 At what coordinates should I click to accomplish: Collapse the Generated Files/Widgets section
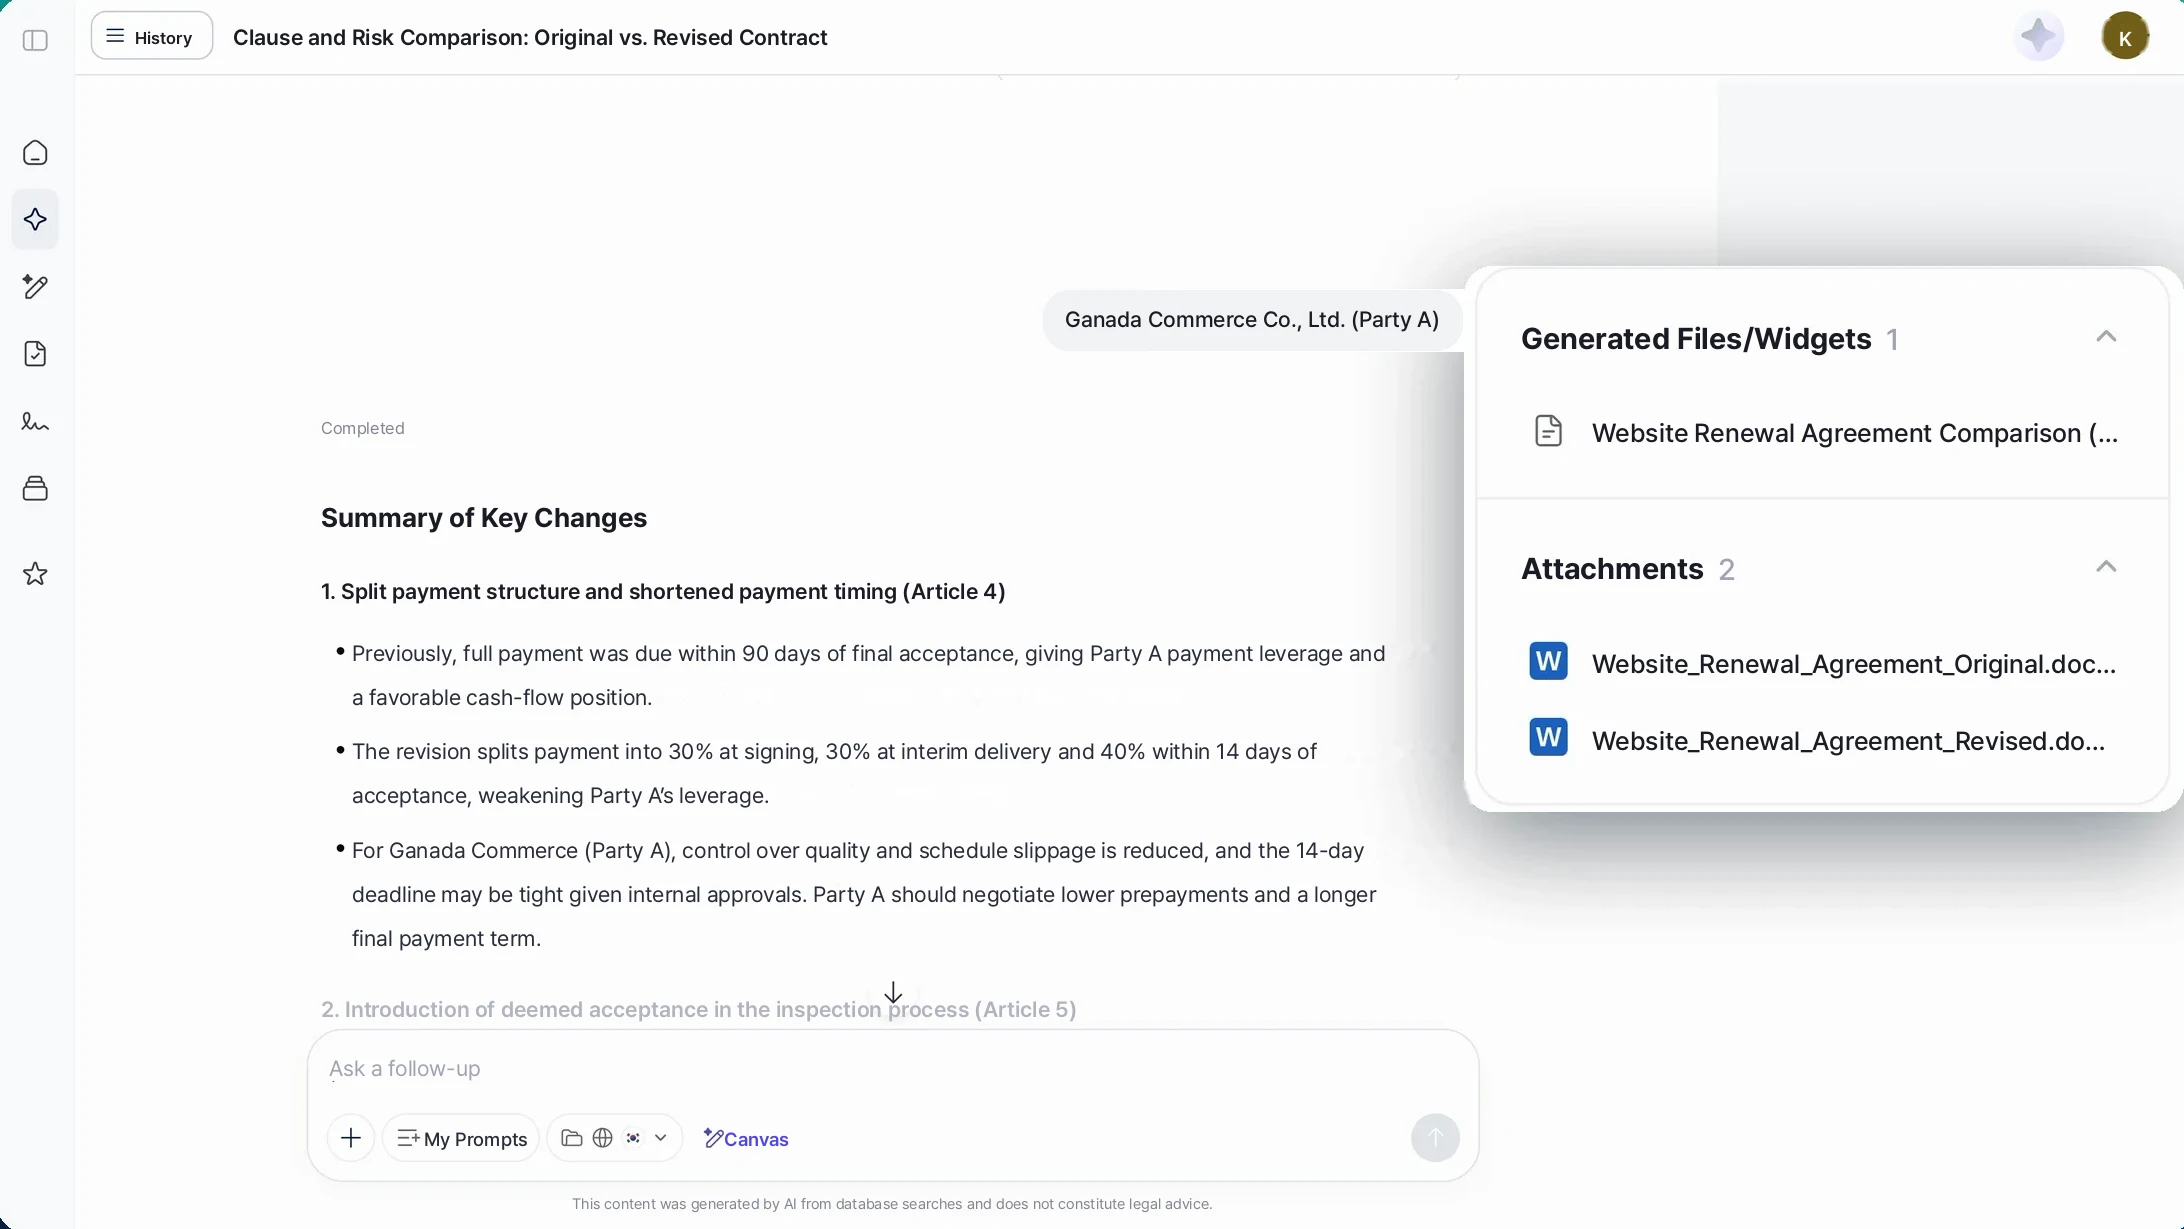[x=2106, y=337]
